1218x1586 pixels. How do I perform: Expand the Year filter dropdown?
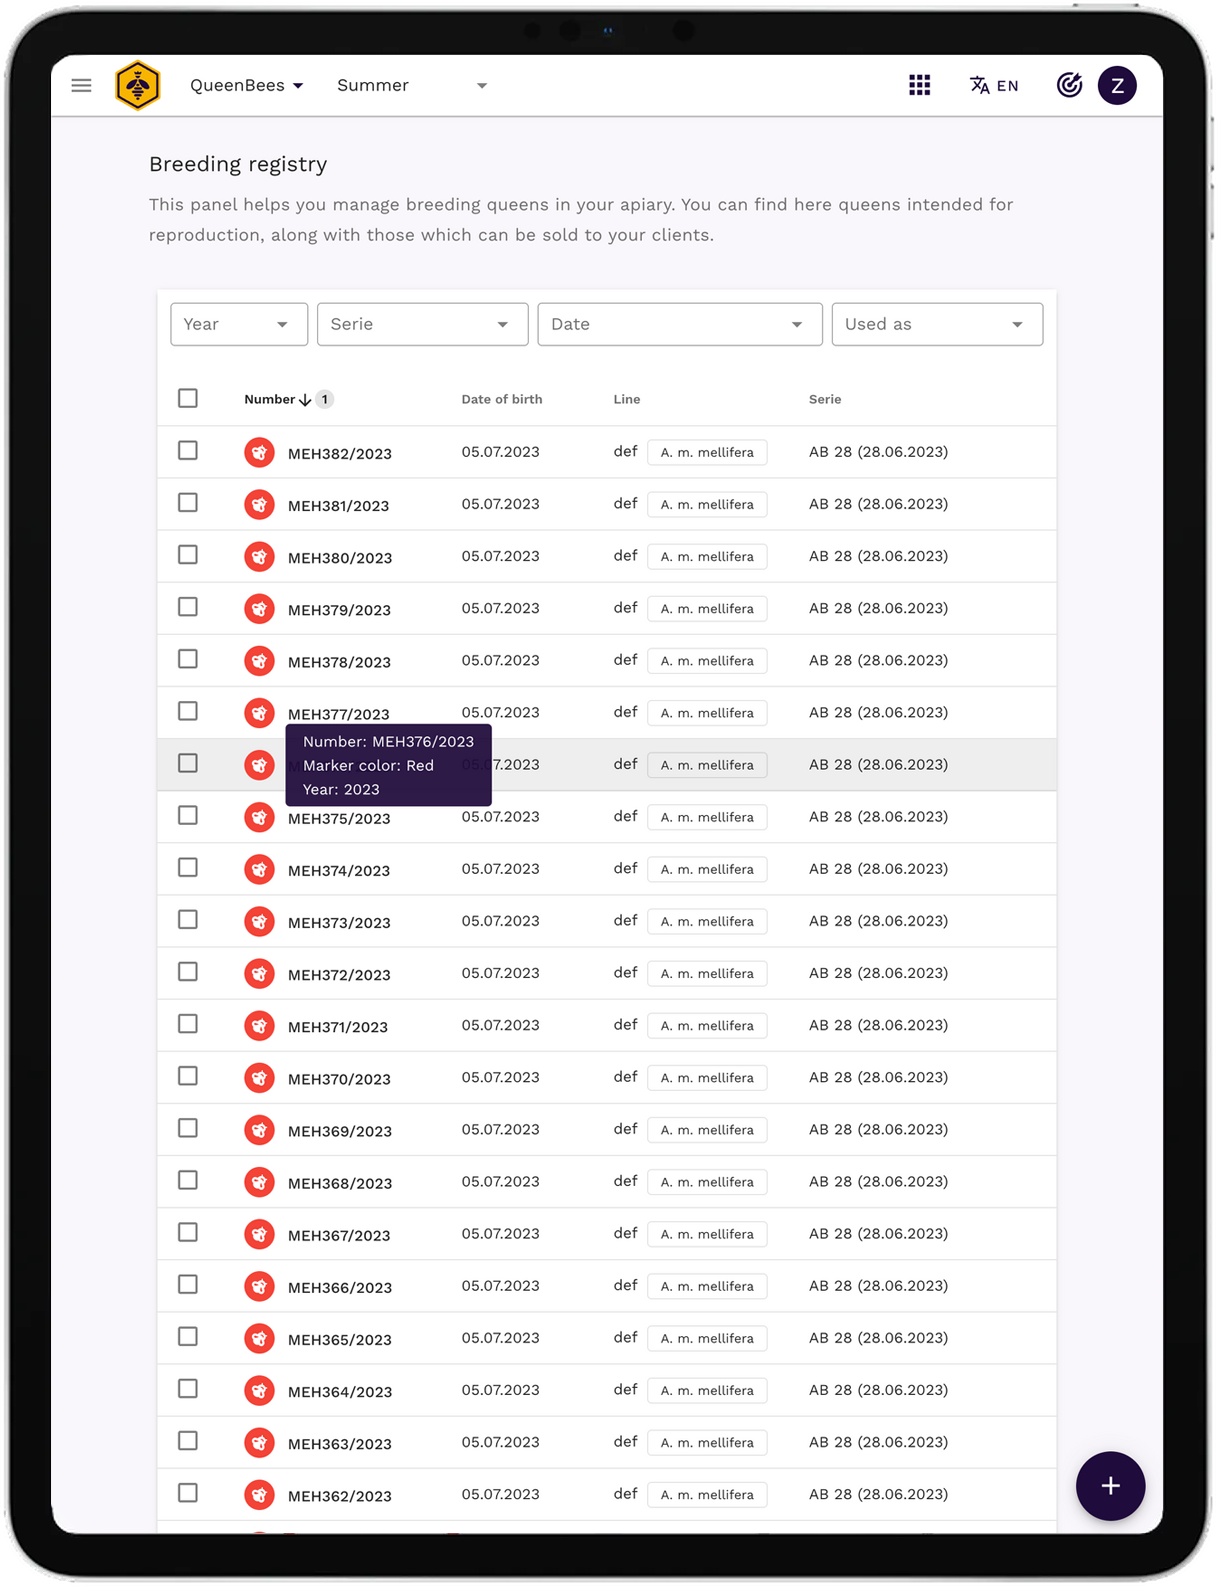click(239, 325)
